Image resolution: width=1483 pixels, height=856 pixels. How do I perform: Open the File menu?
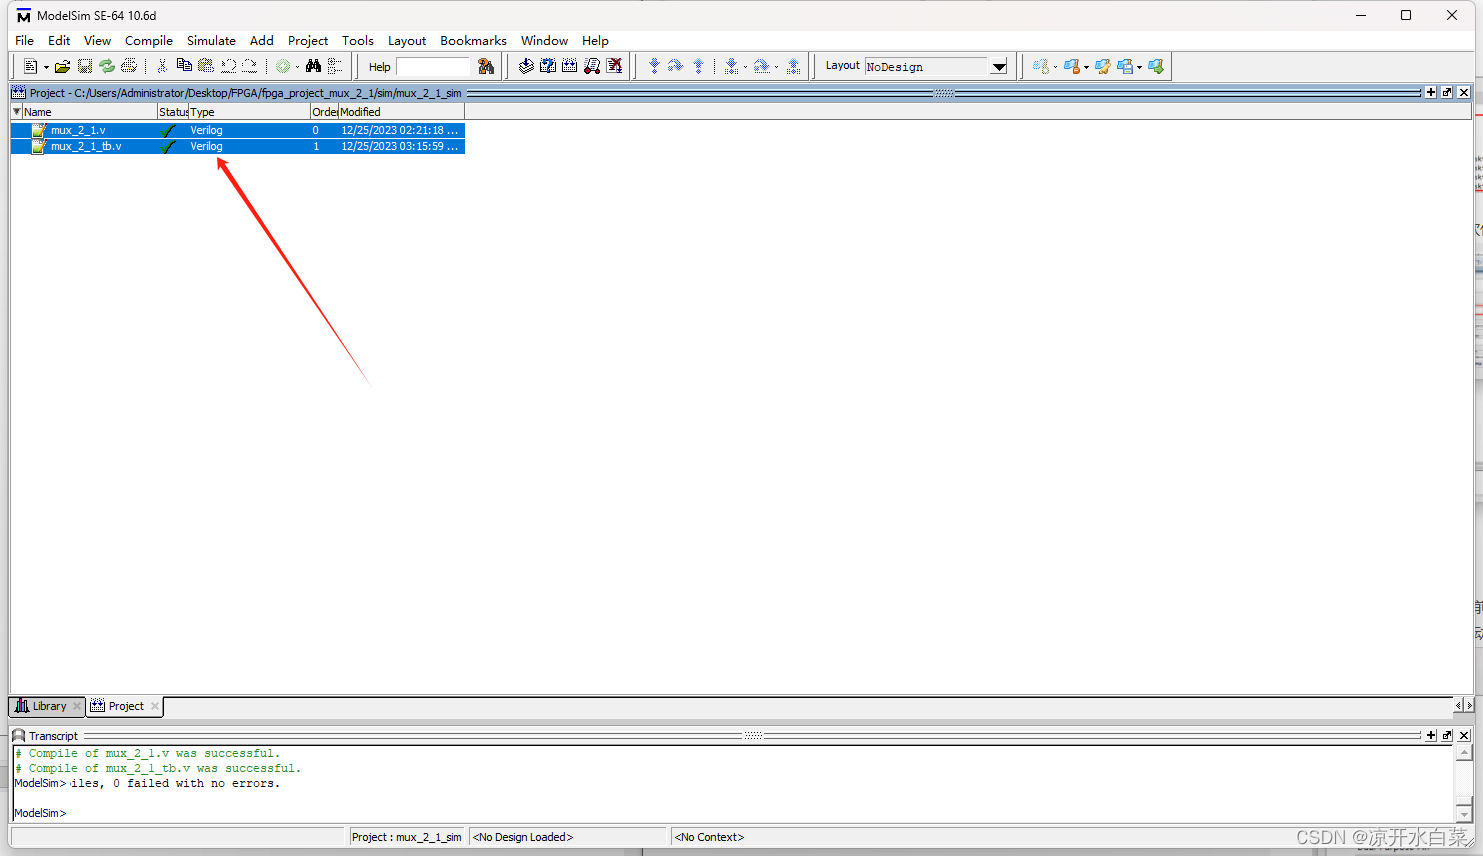tap(25, 41)
